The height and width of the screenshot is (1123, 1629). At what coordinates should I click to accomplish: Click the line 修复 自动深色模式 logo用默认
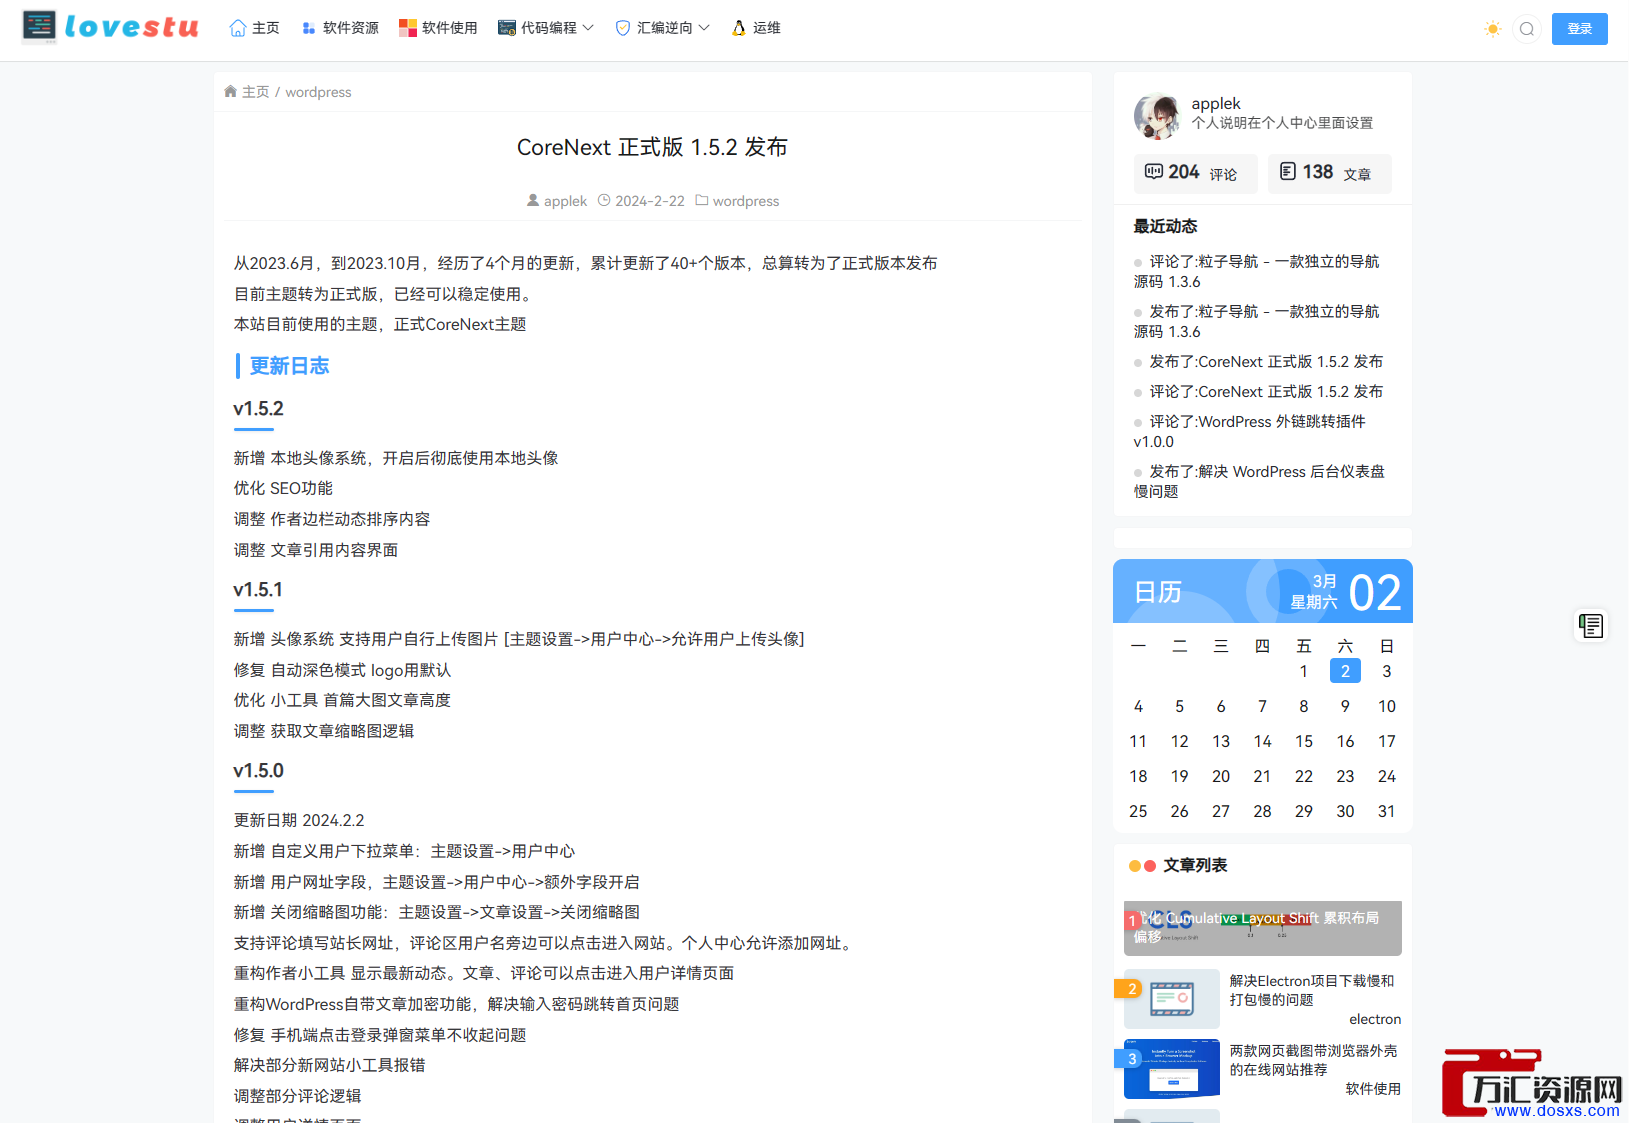[342, 670]
